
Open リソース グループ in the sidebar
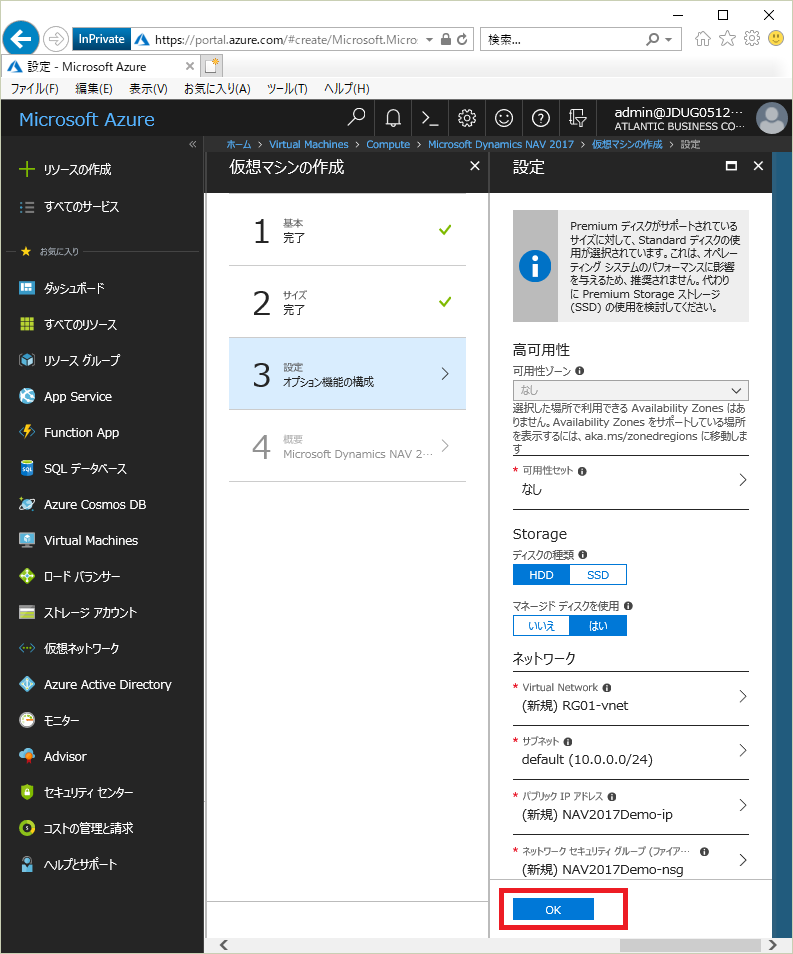[x=69, y=360]
